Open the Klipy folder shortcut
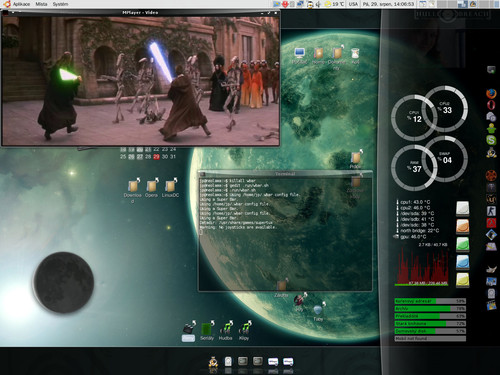This screenshot has width=500, height=375. click(245, 330)
